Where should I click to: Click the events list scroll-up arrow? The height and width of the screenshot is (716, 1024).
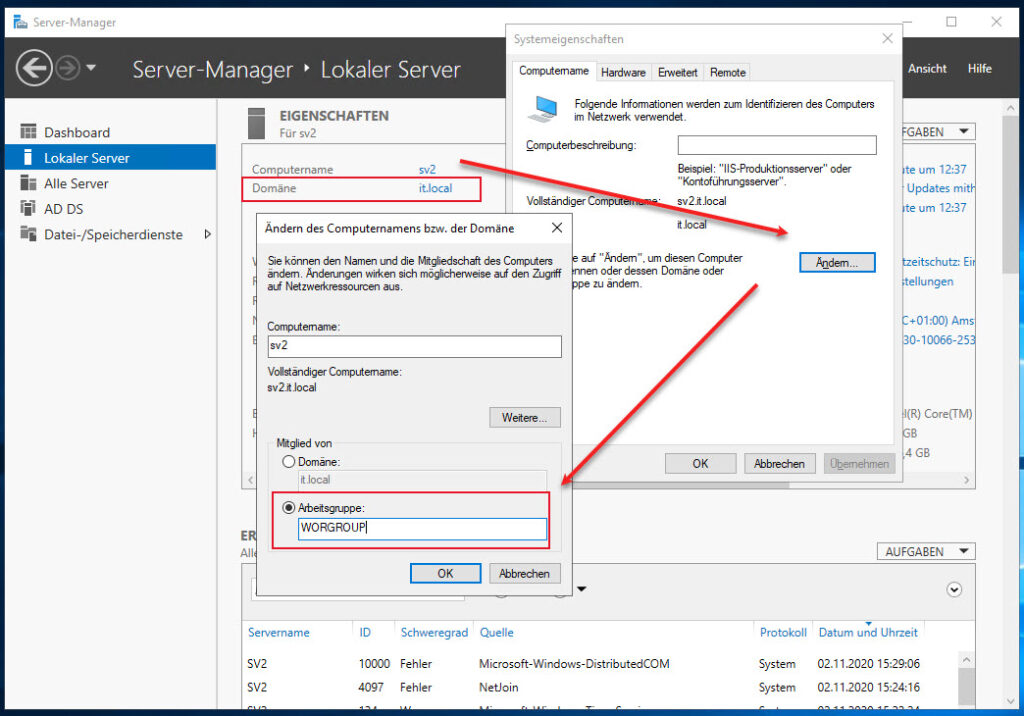967,660
